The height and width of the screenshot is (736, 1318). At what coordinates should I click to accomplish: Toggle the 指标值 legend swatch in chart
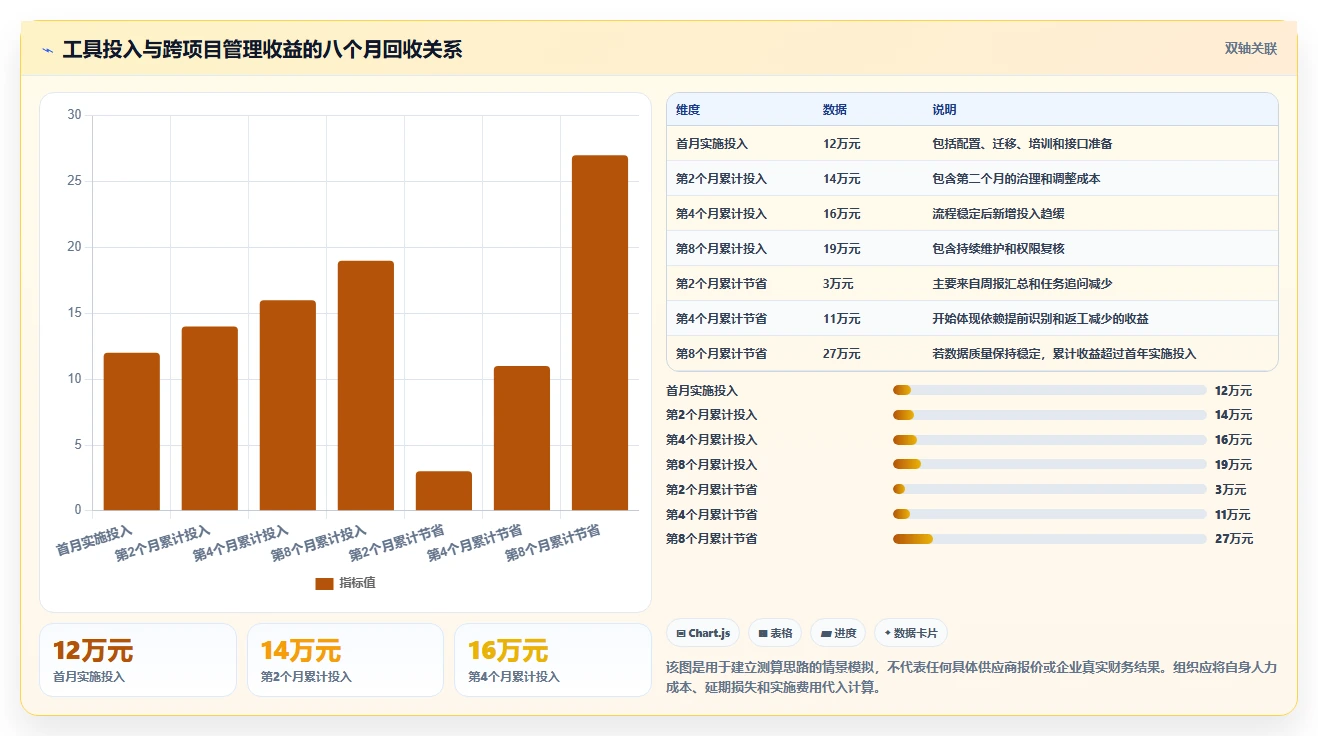tap(324, 583)
